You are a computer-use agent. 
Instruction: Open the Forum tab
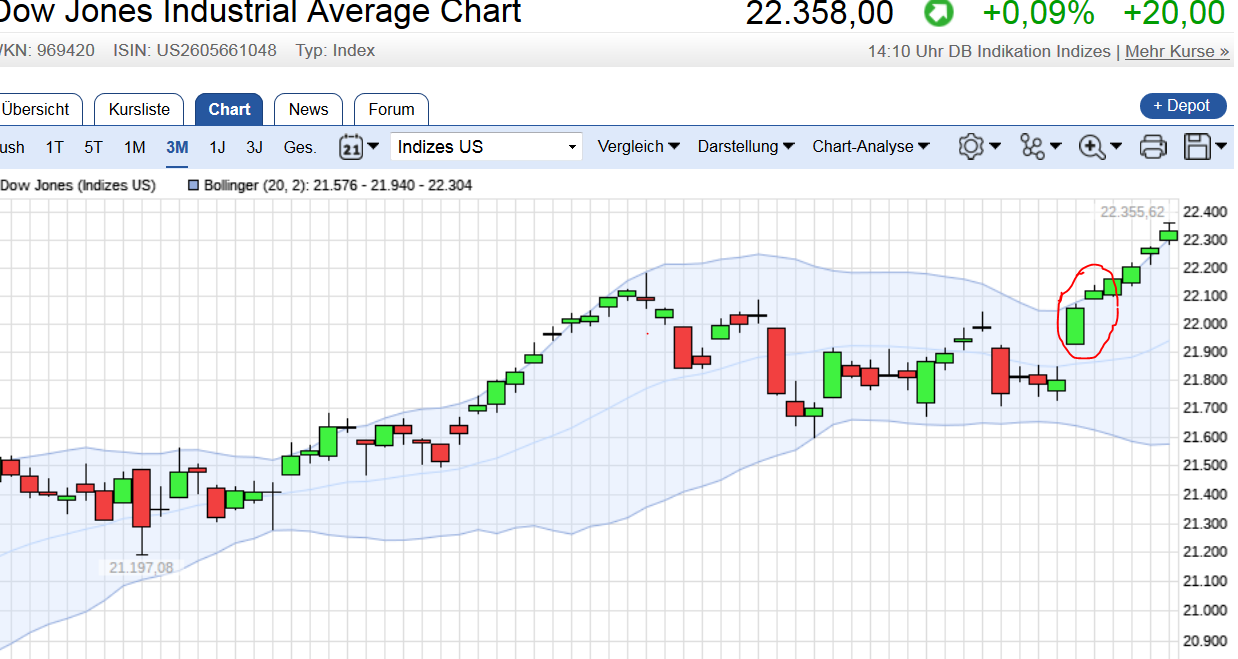(391, 110)
